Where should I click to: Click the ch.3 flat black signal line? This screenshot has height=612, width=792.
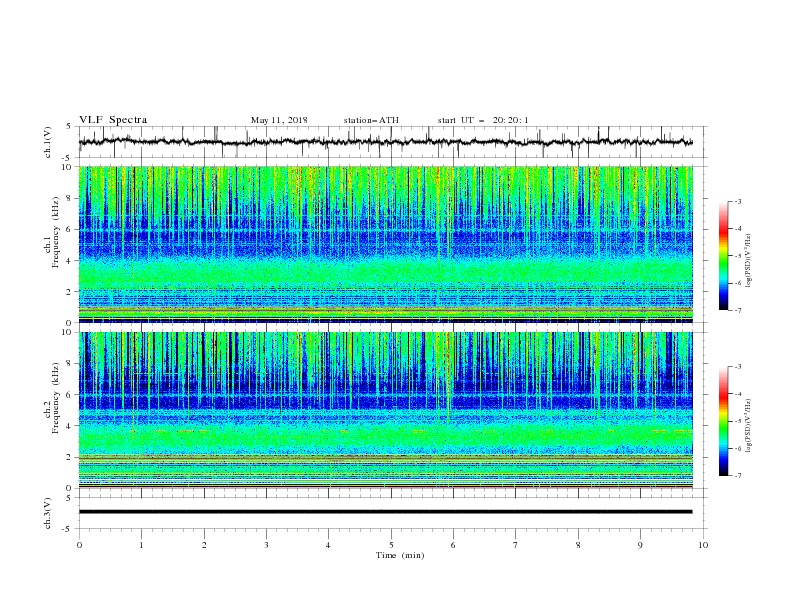click(x=385, y=512)
